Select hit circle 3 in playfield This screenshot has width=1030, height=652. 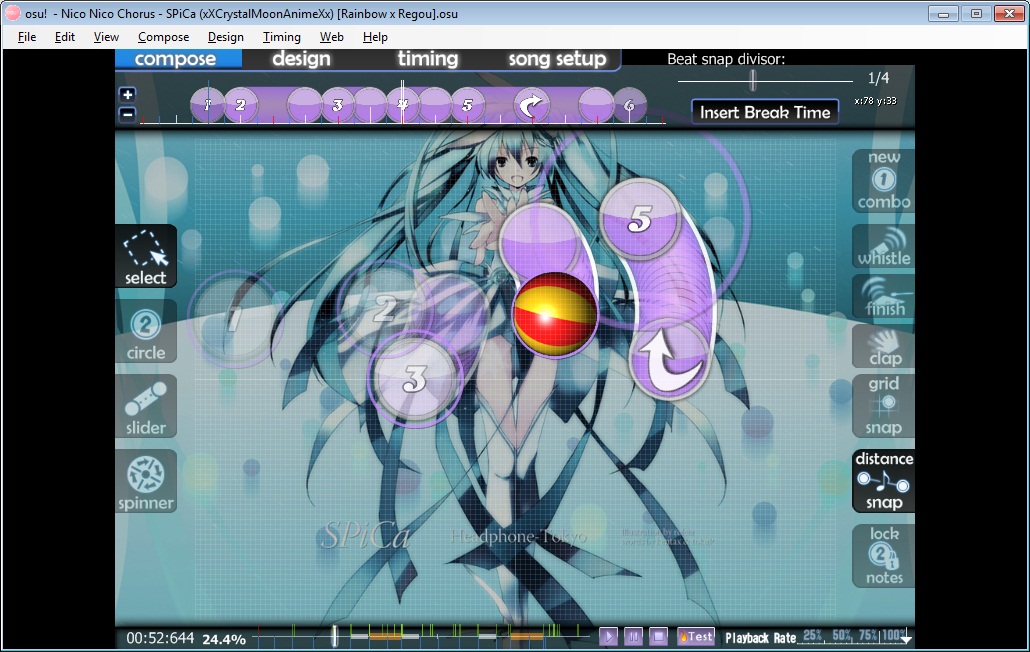414,379
